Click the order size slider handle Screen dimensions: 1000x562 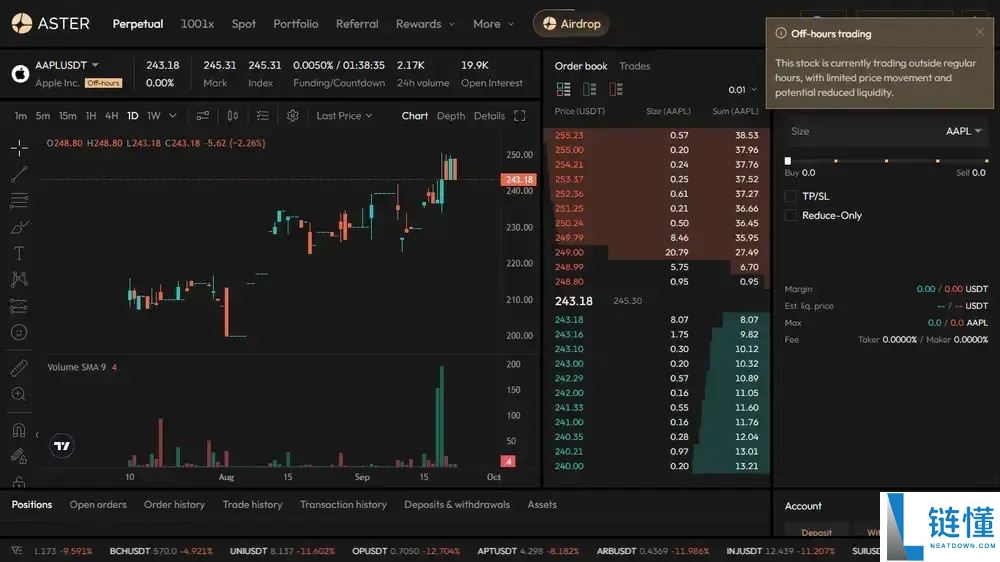788,161
